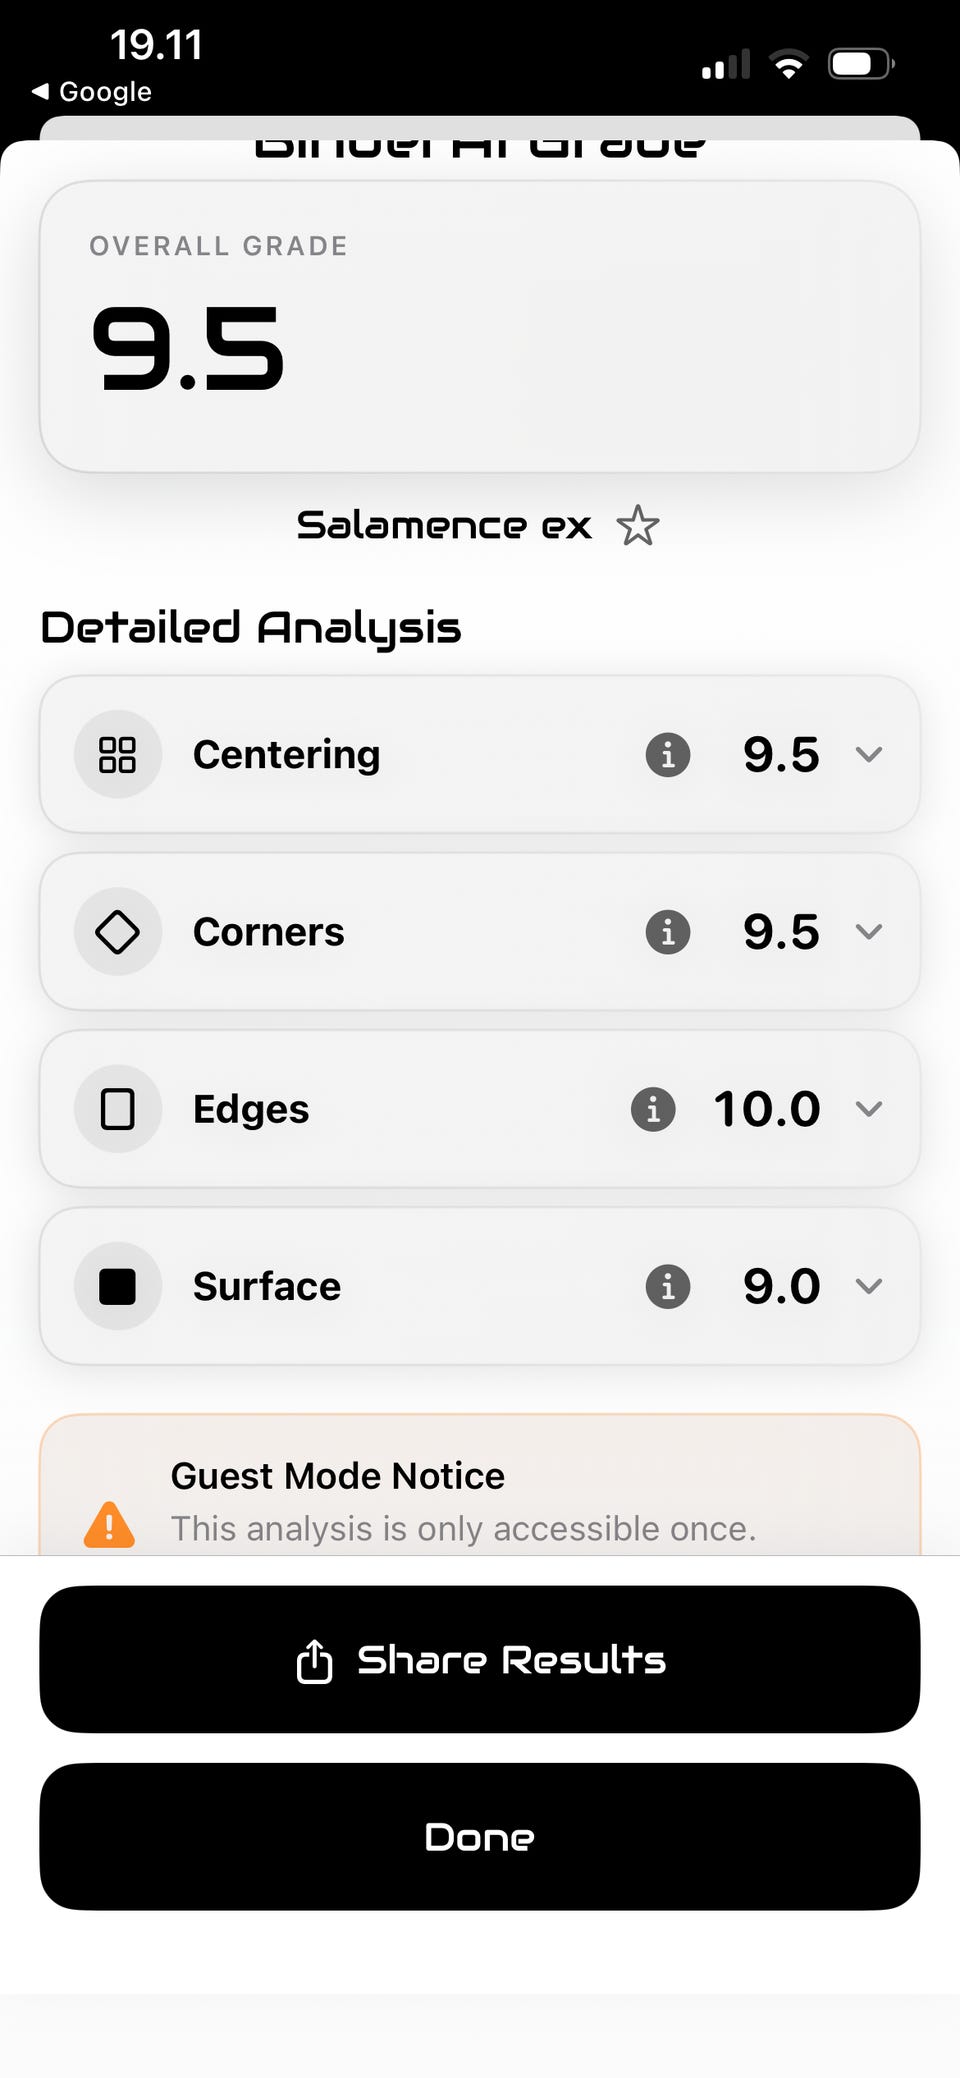Expand the Surface details chevron

pos(869,1286)
